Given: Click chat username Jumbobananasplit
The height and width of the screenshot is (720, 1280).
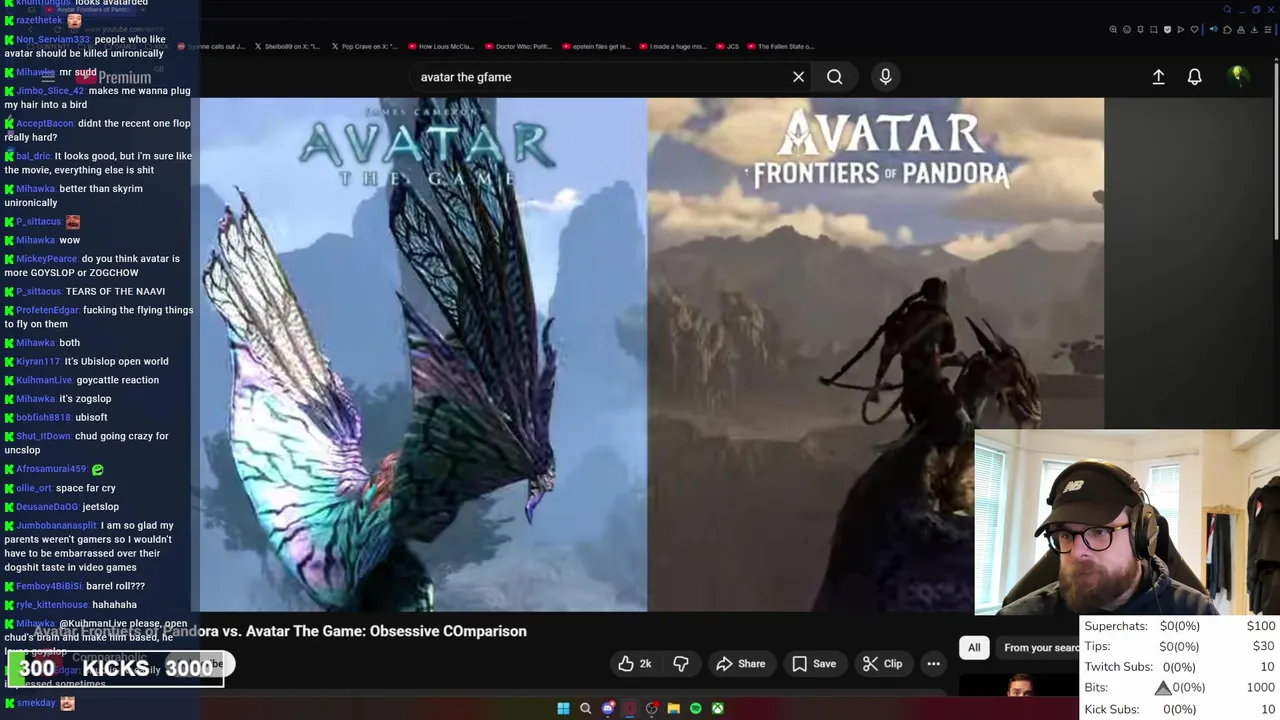Looking at the screenshot, I should (56, 525).
